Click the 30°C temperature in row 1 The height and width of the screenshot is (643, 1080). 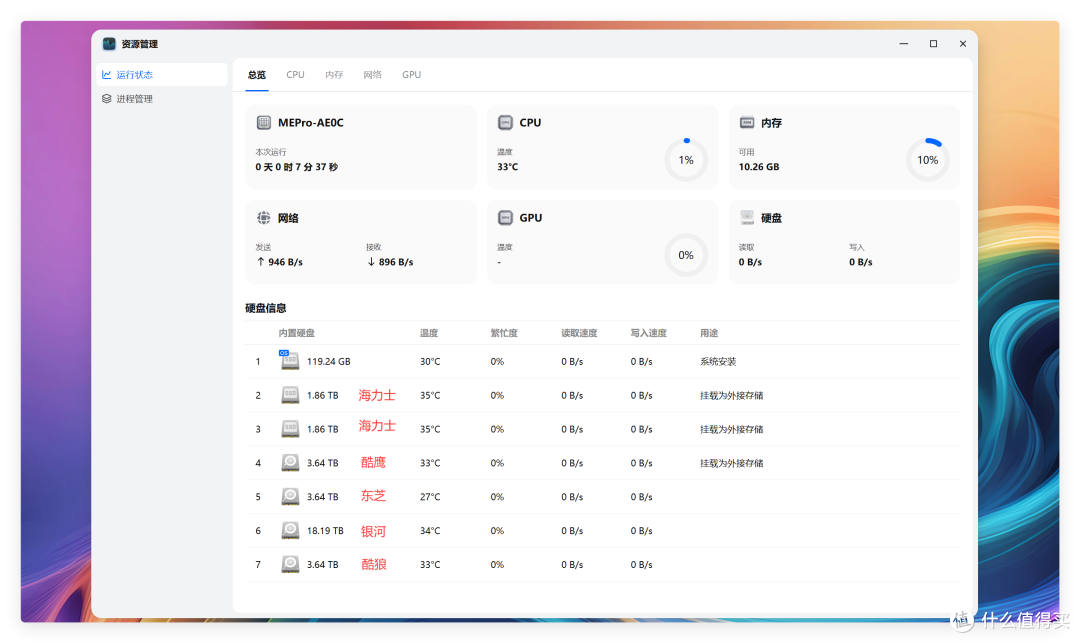pos(430,361)
